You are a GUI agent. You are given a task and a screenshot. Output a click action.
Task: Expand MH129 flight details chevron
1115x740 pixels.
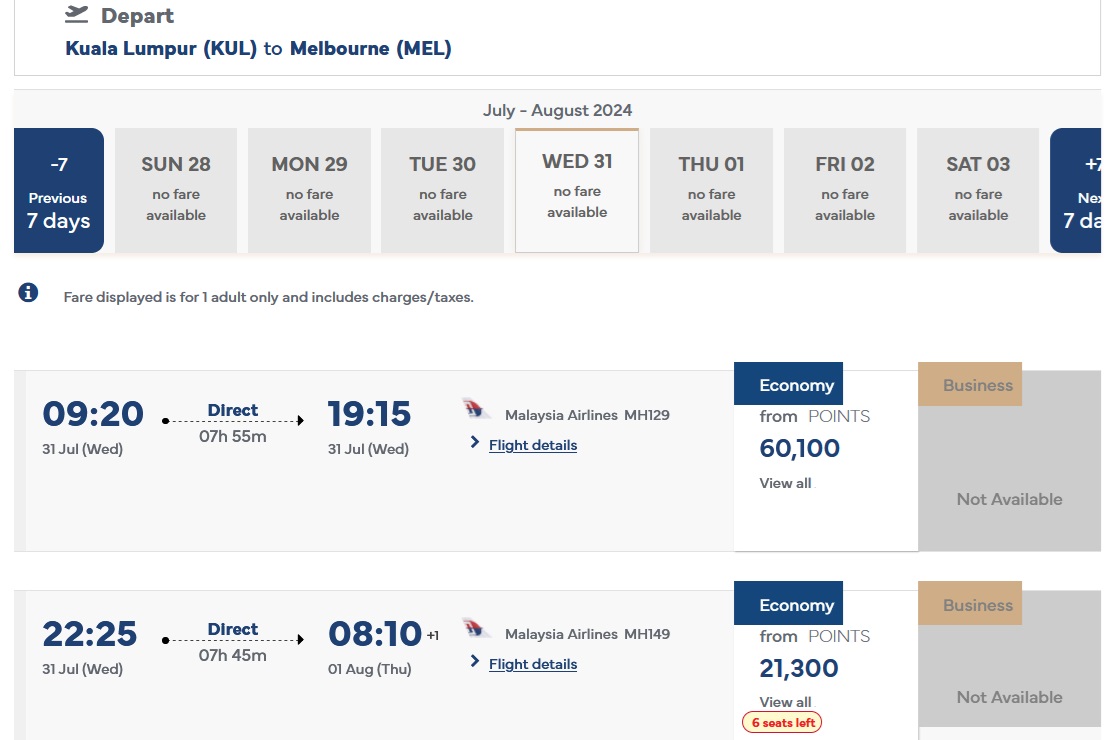coord(475,443)
